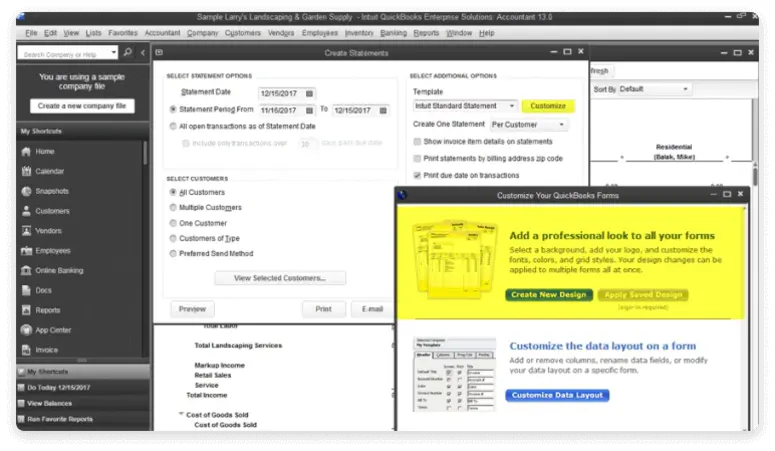
Task: Open the search box dropdown arrow
Action: tap(114, 52)
